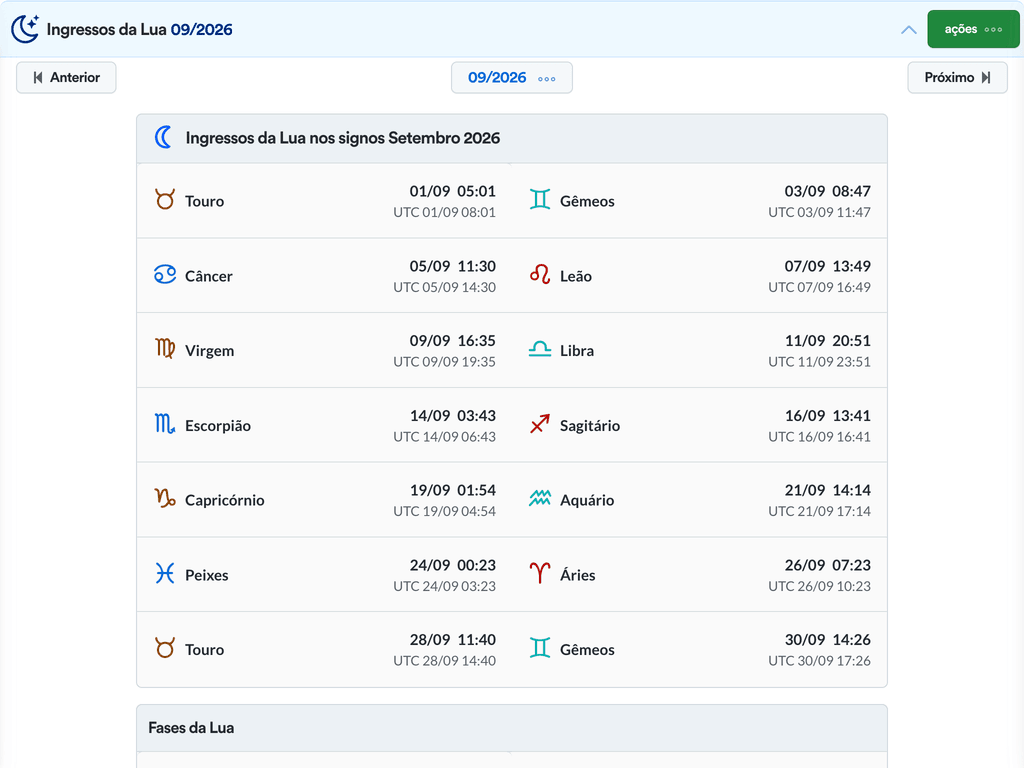The height and width of the screenshot is (768, 1024).
Task: Select the Fases da Lua section header
Action: coord(511,728)
